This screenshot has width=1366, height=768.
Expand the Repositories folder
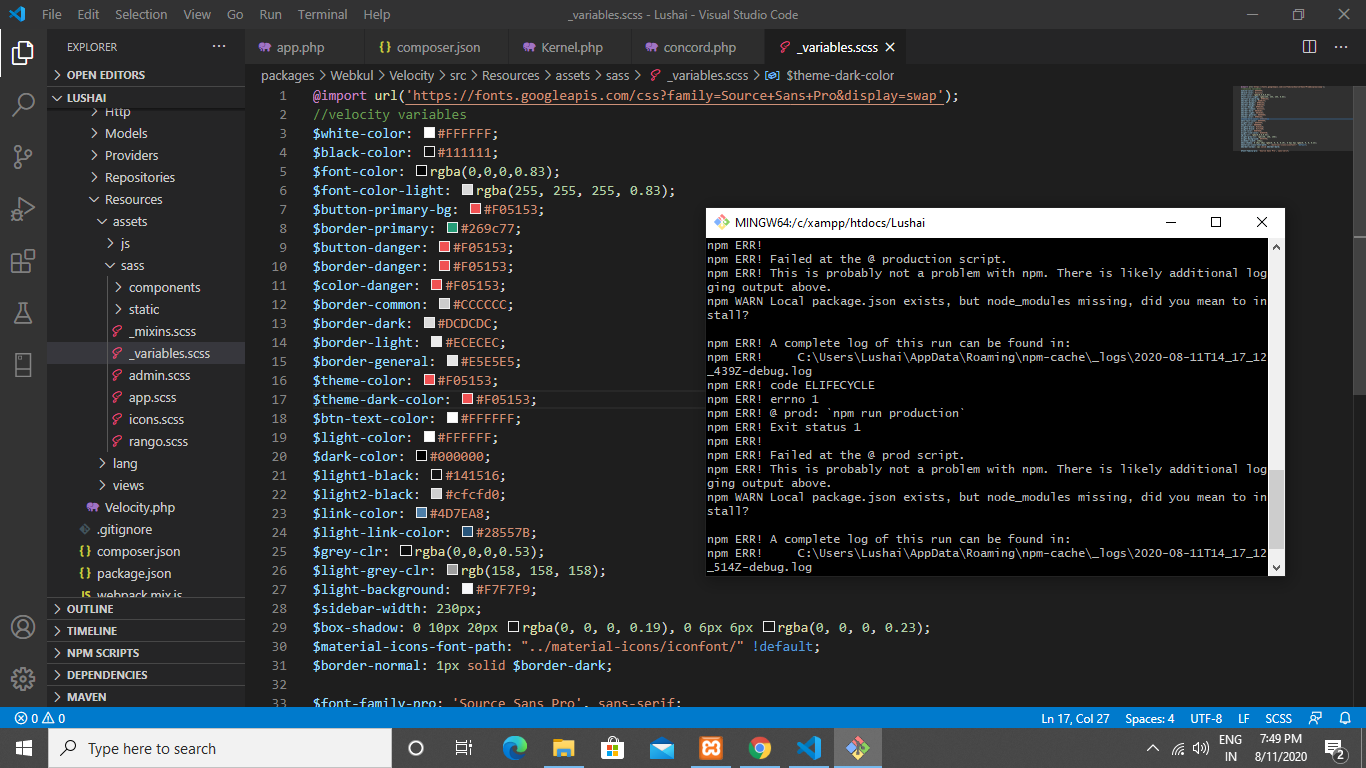point(146,177)
